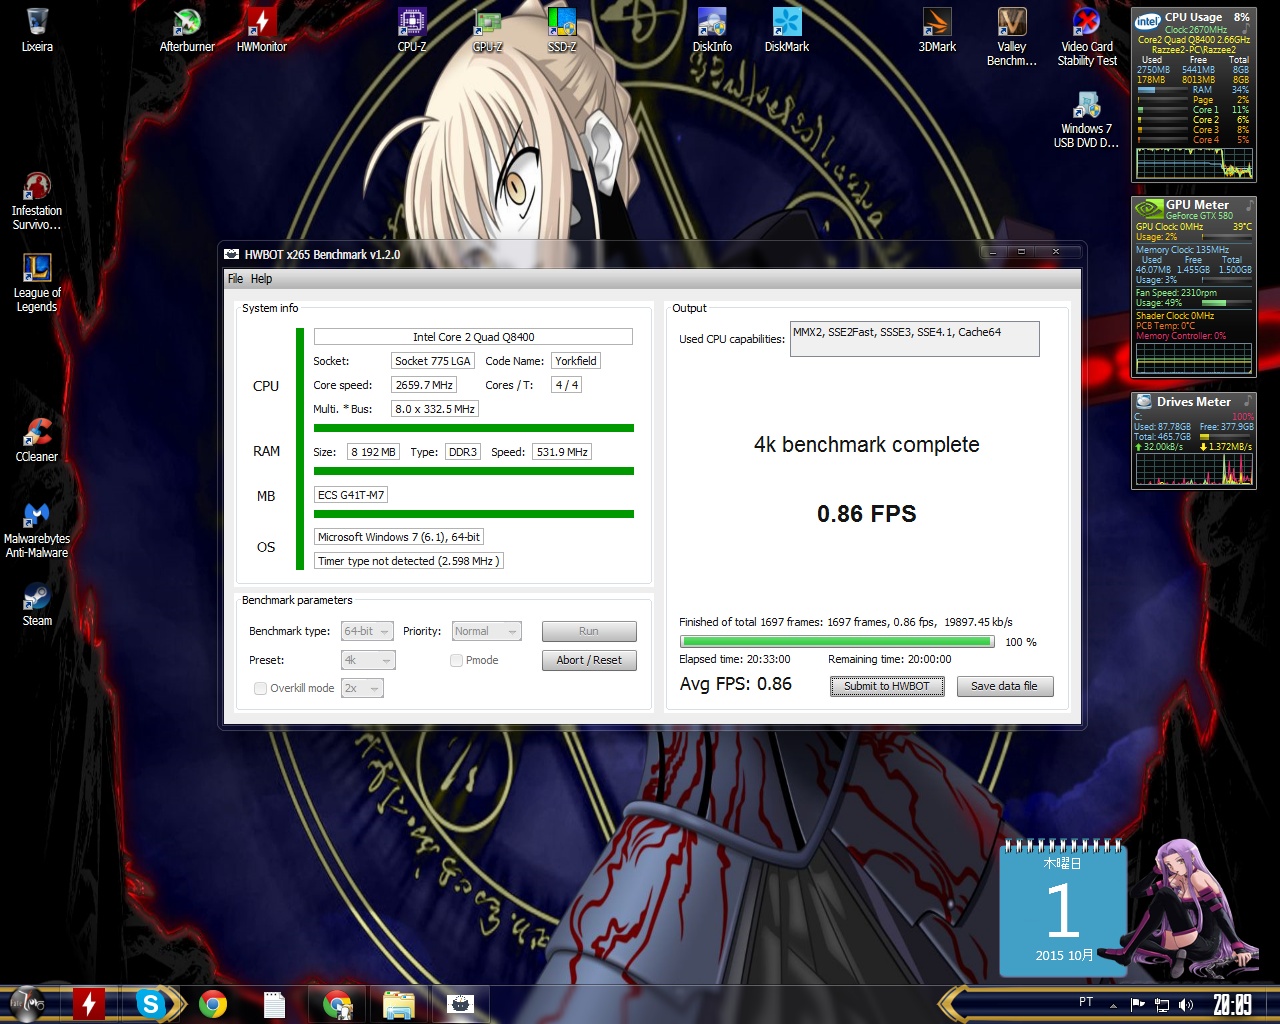Click the network tray icon
This screenshot has width=1280, height=1024.
tap(1162, 1004)
